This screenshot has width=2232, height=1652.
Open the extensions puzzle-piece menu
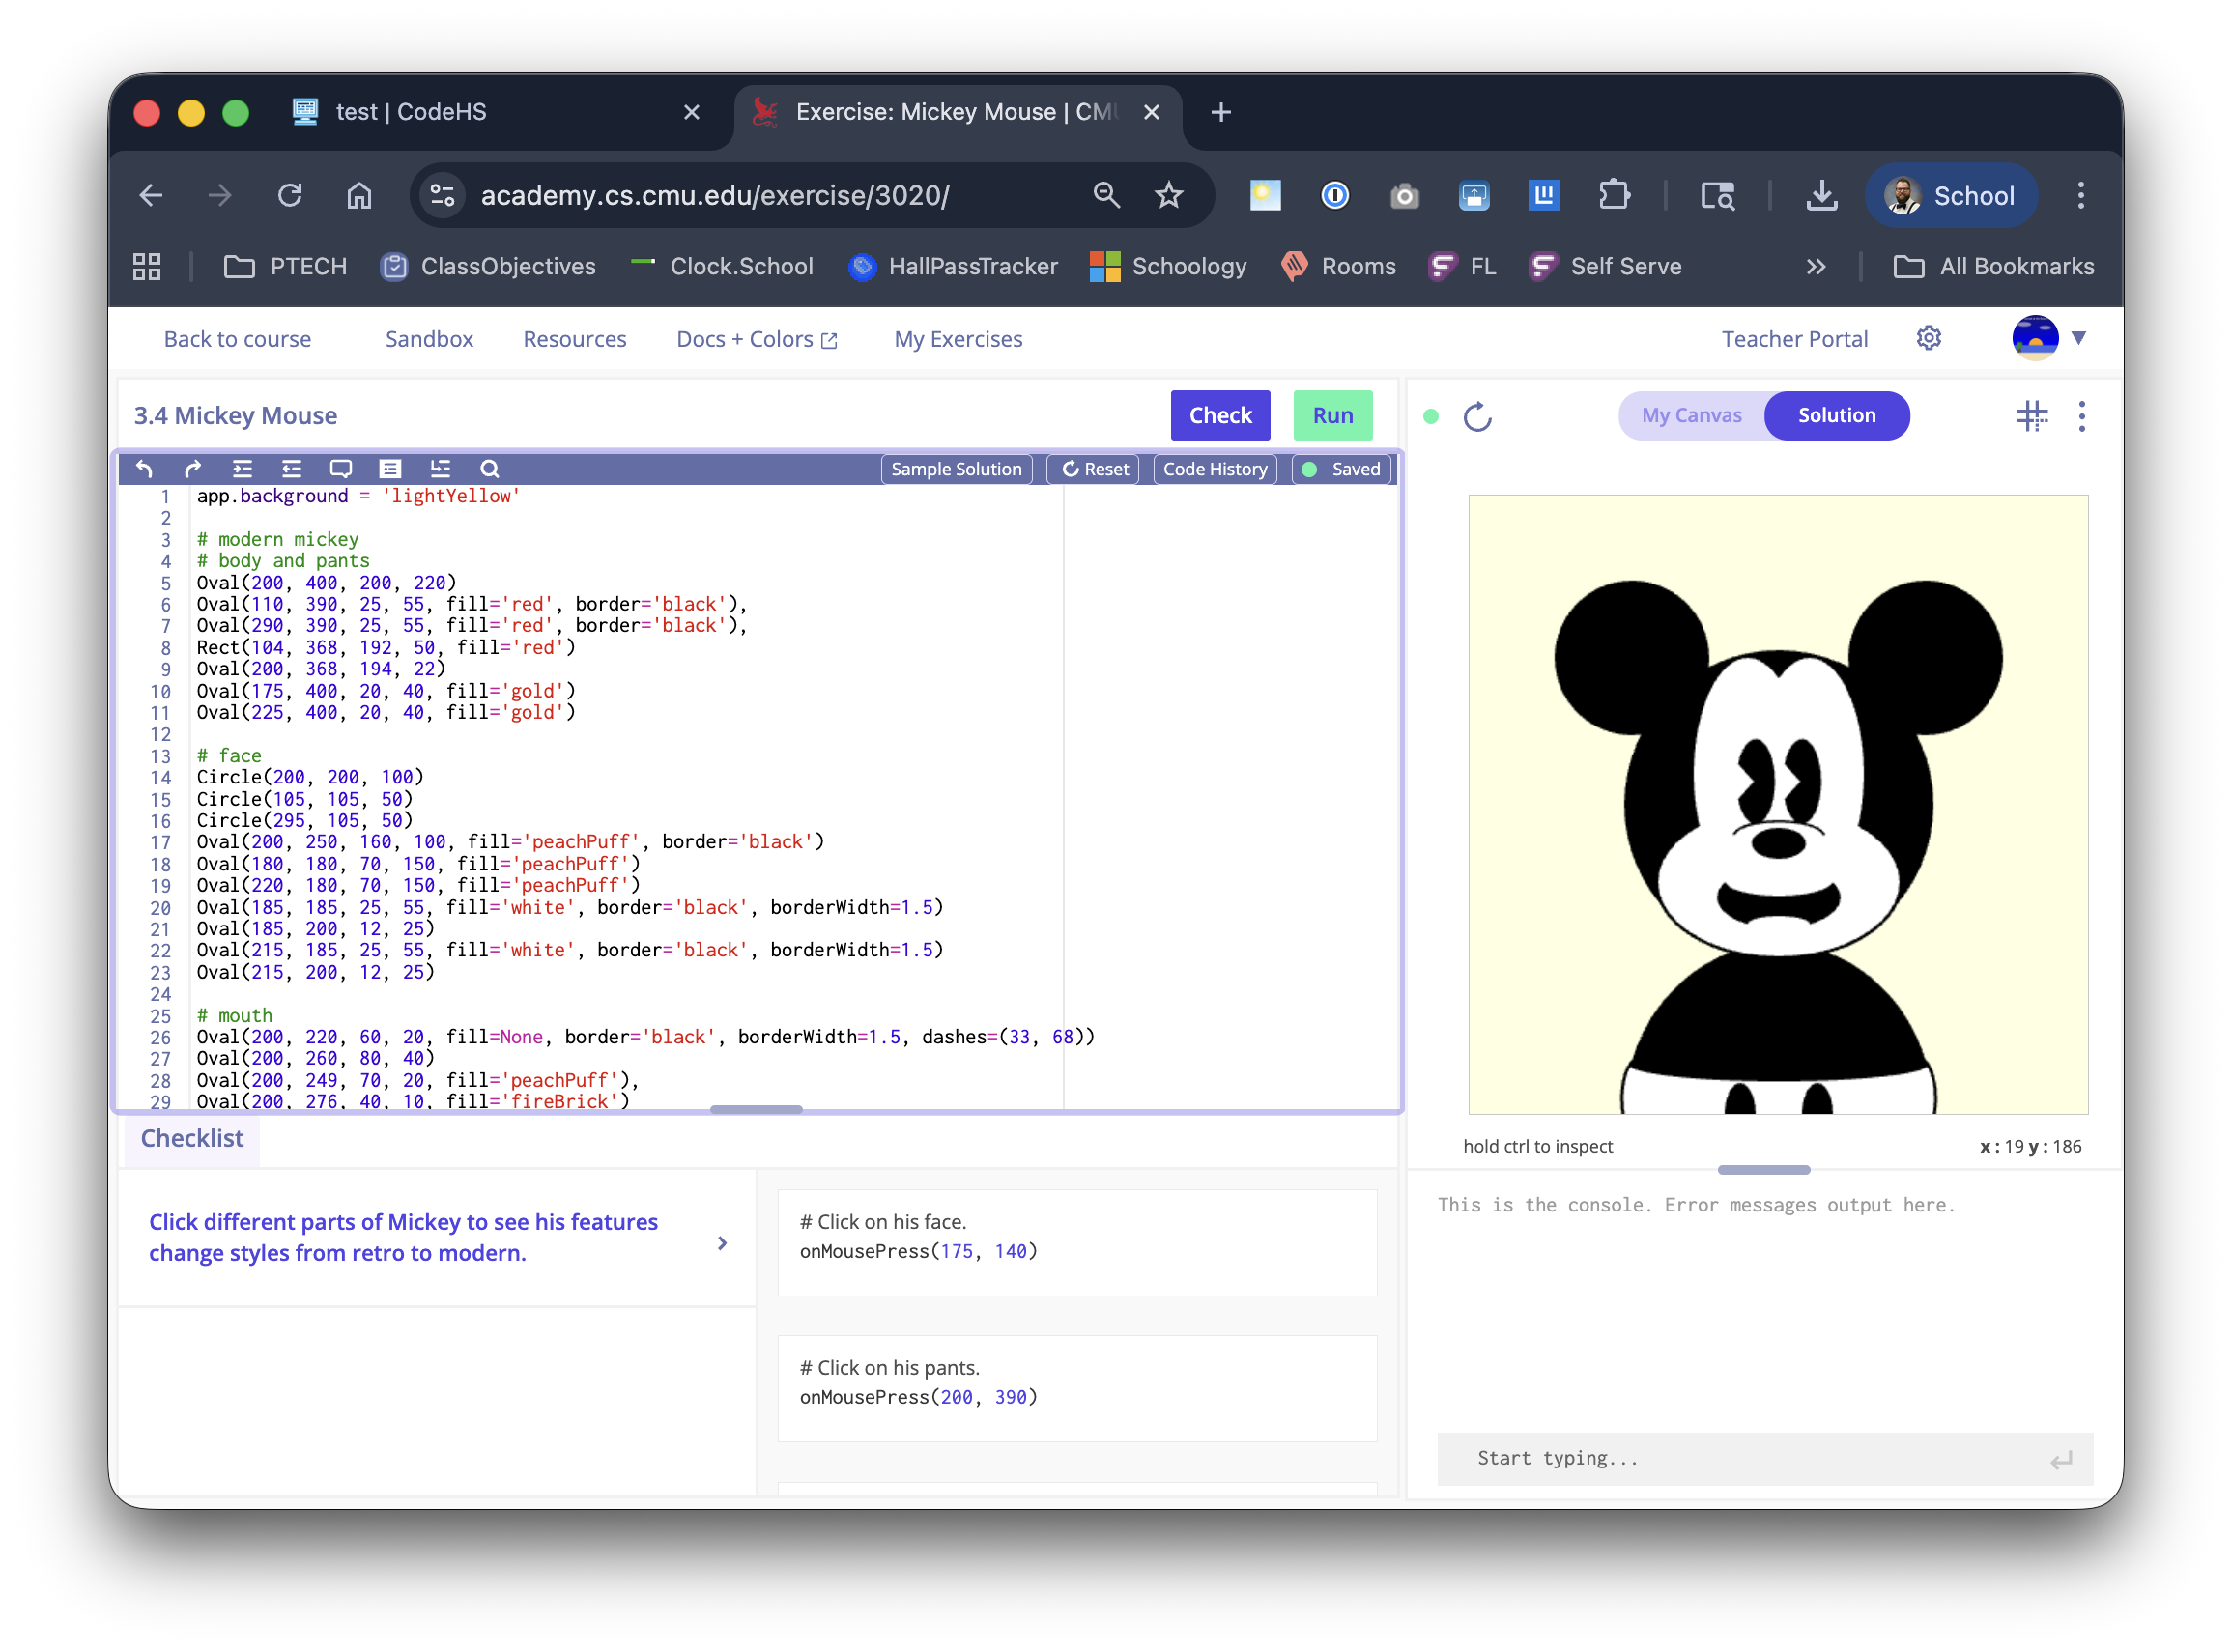point(1613,195)
